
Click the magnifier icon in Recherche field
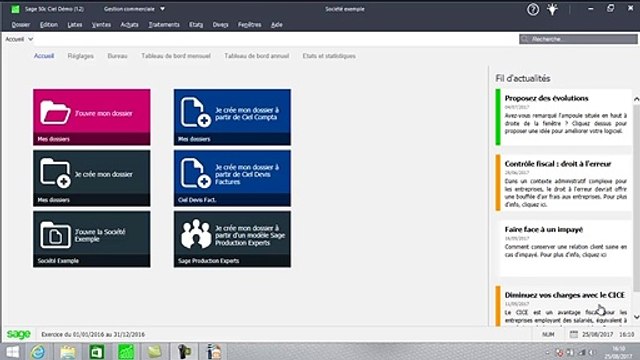point(525,39)
